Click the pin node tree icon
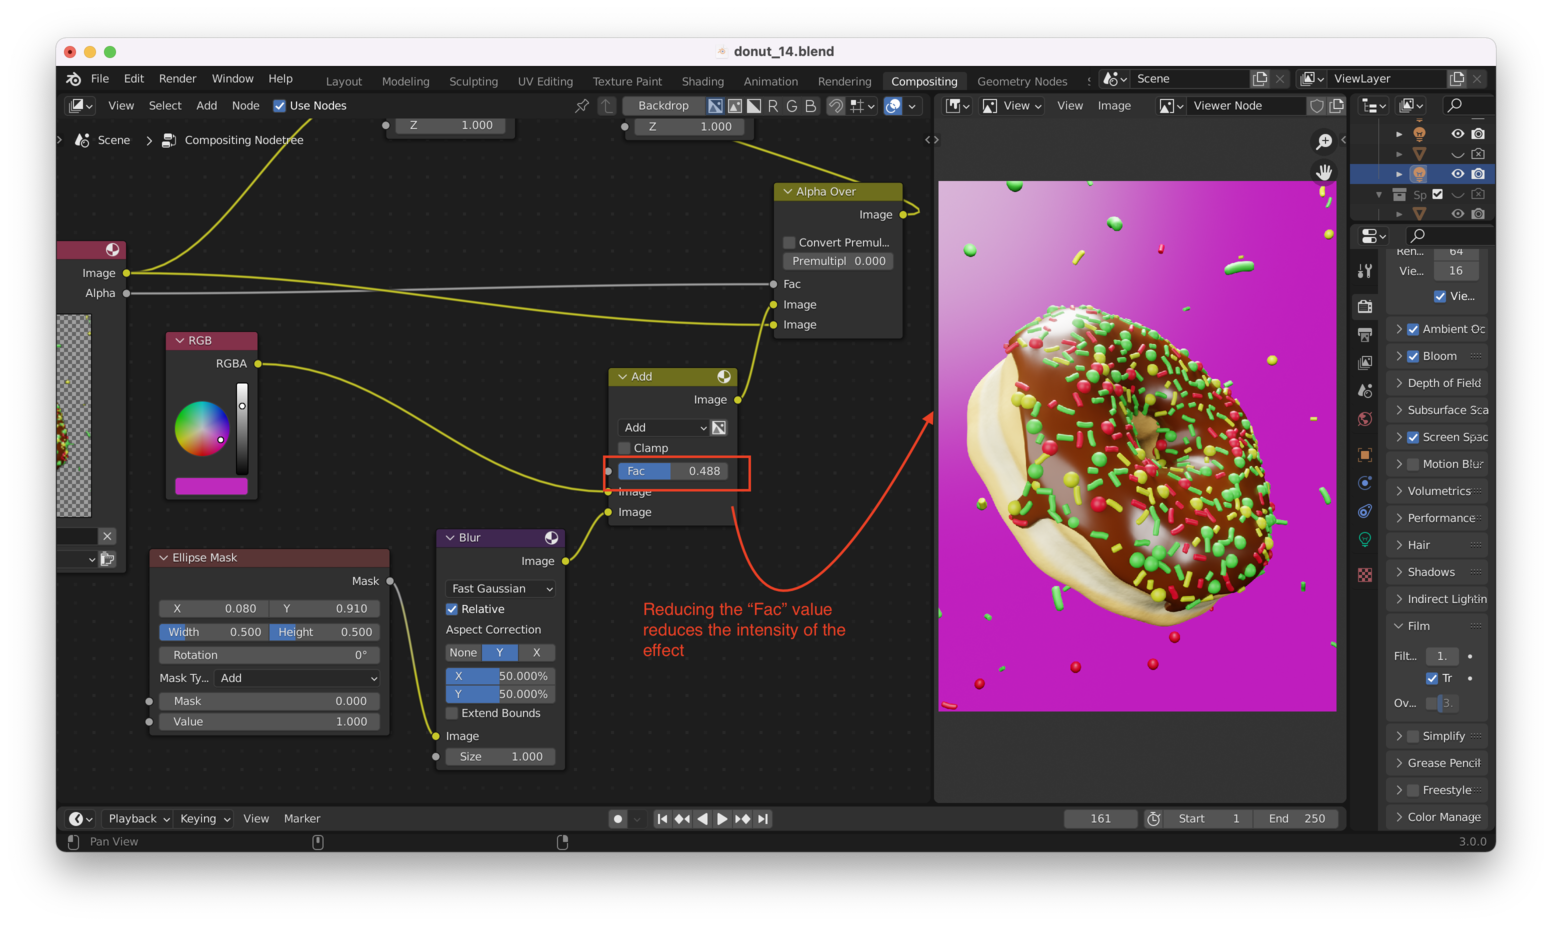This screenshot has width=1552, height=926. pyautogui.click(x=582, y=106)
